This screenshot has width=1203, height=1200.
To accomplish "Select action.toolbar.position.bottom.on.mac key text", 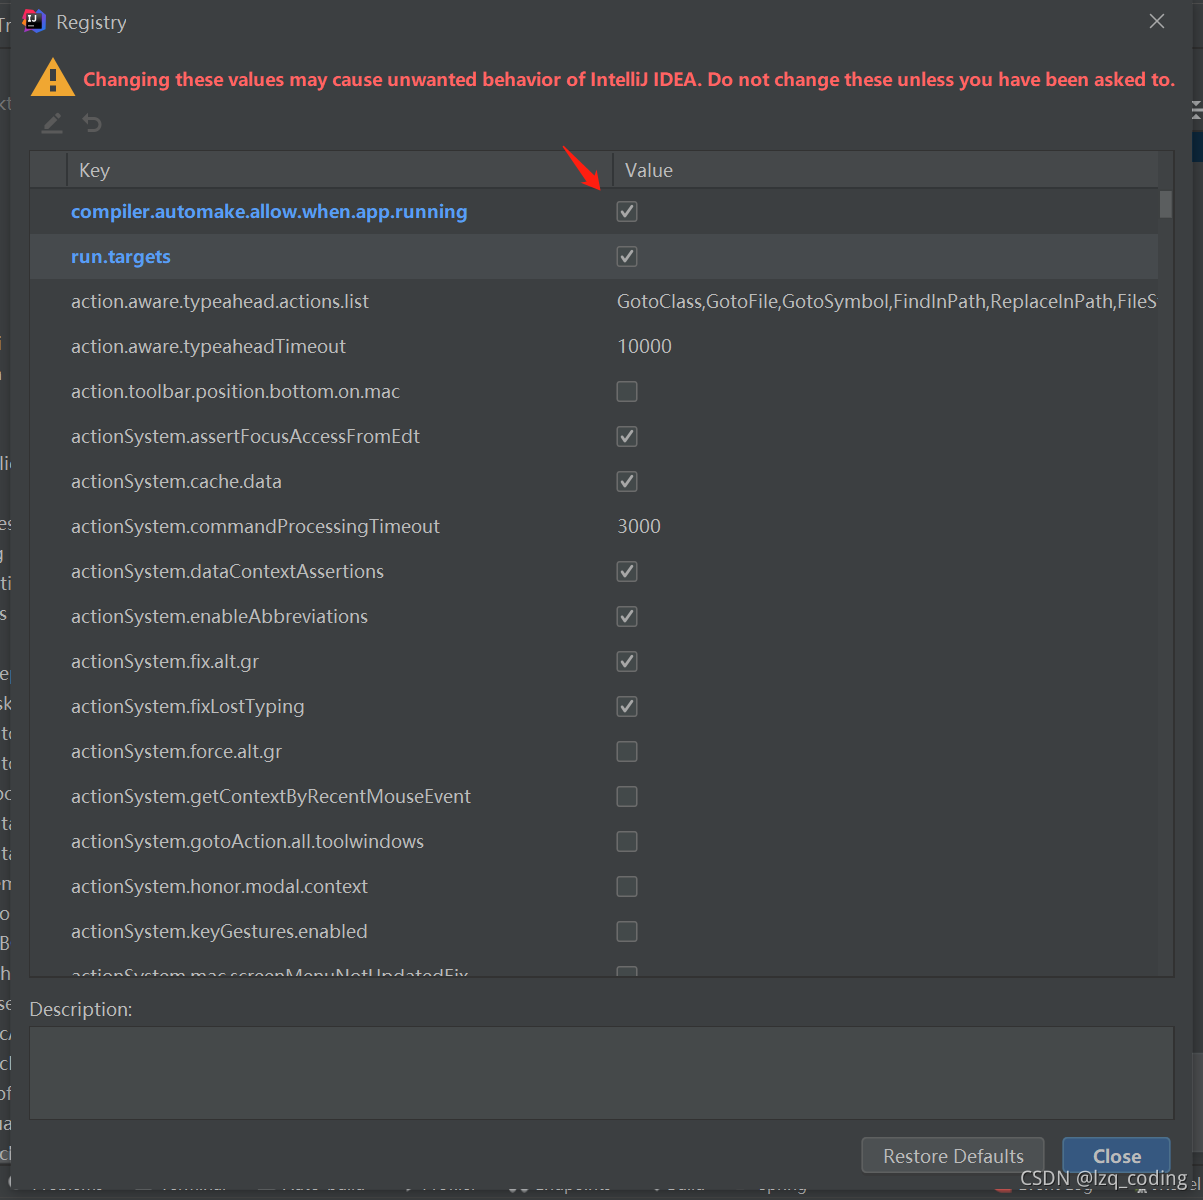I will click(x=235, y=392).
